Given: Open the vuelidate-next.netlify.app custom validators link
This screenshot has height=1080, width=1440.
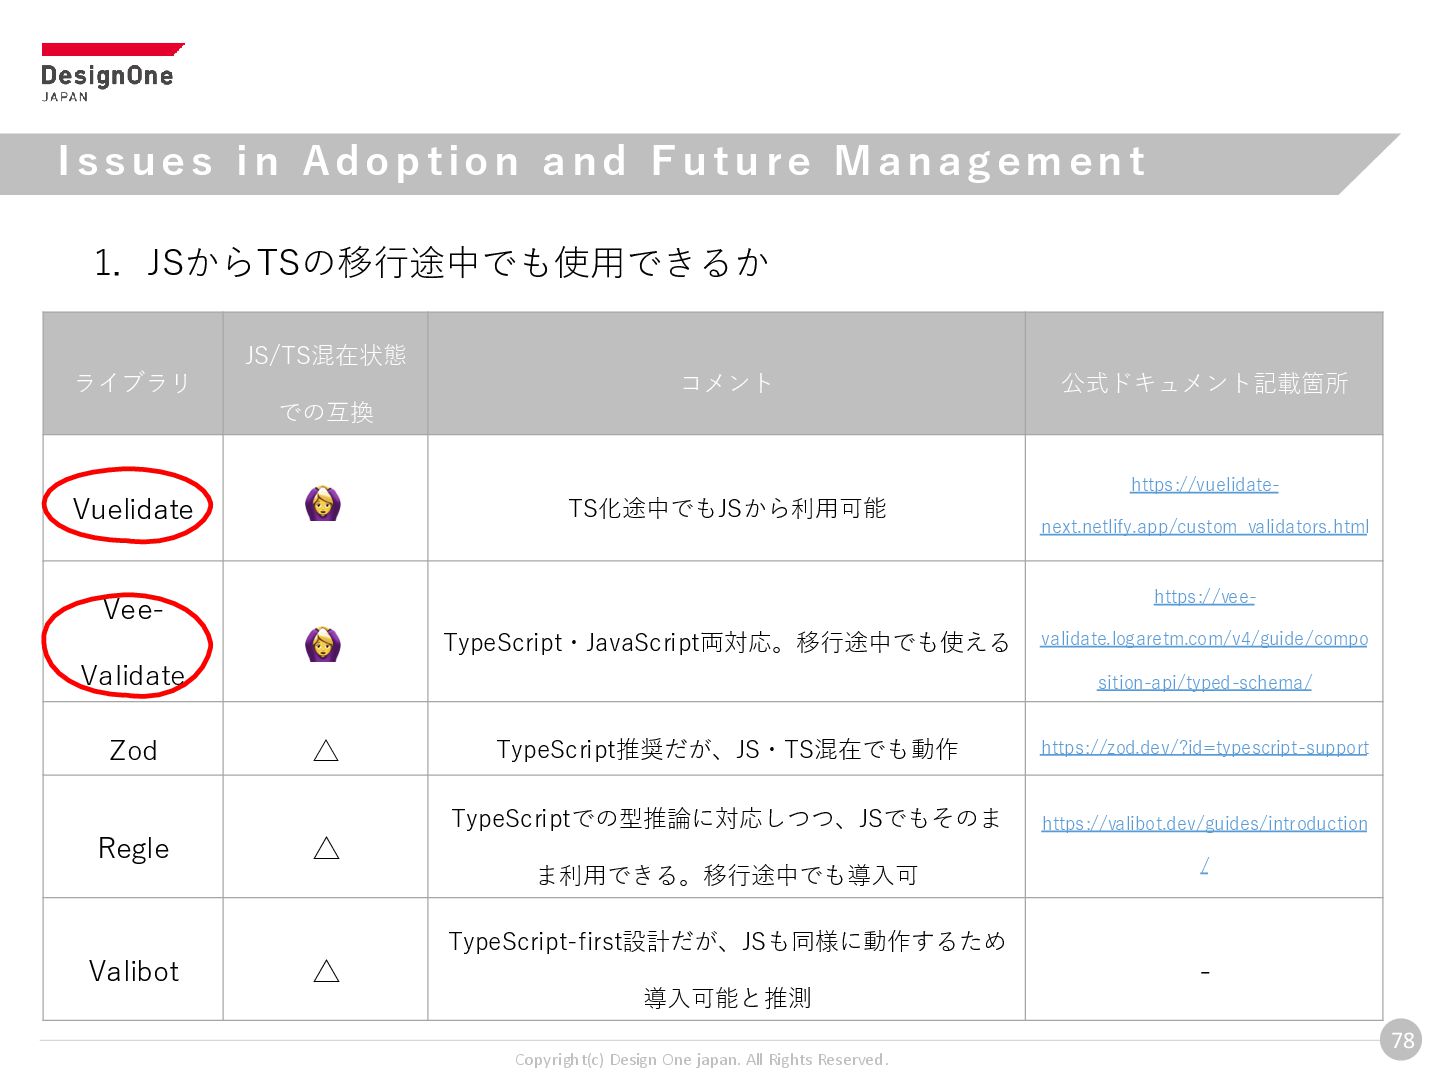Looking at the screenshot, I should click(1204, 505).
